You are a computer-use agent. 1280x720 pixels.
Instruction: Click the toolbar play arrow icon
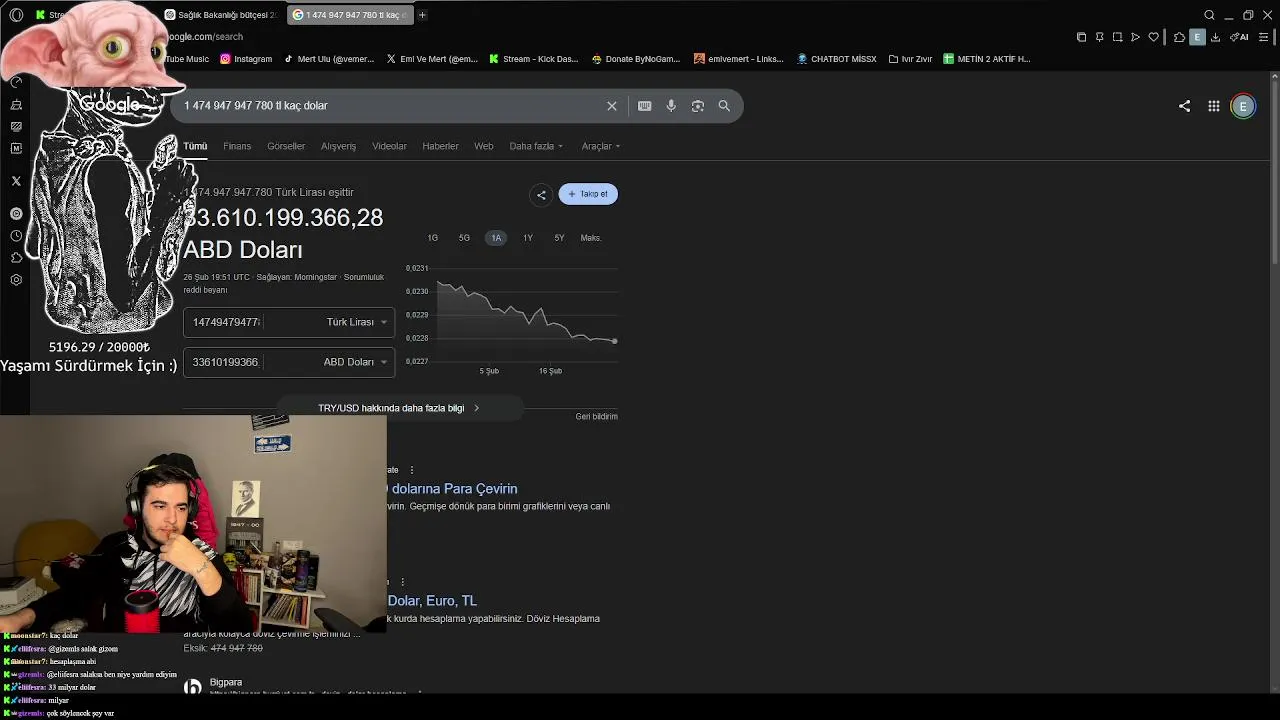pos(1135,37)
